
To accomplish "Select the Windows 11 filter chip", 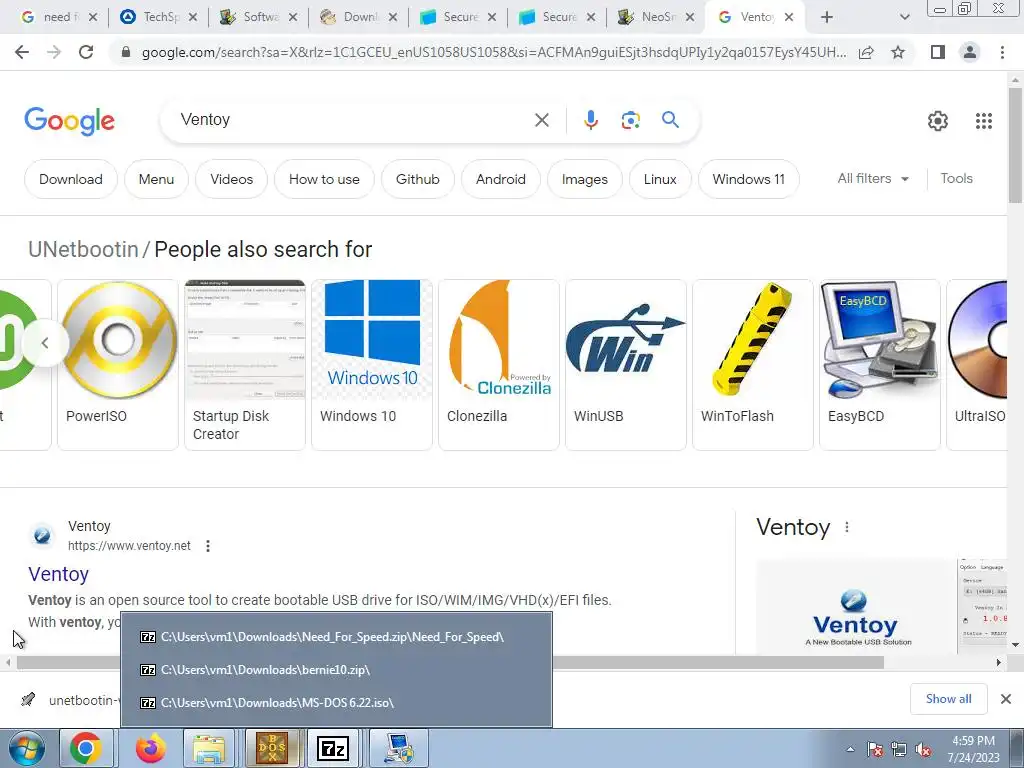I will [x=748, y=179].
